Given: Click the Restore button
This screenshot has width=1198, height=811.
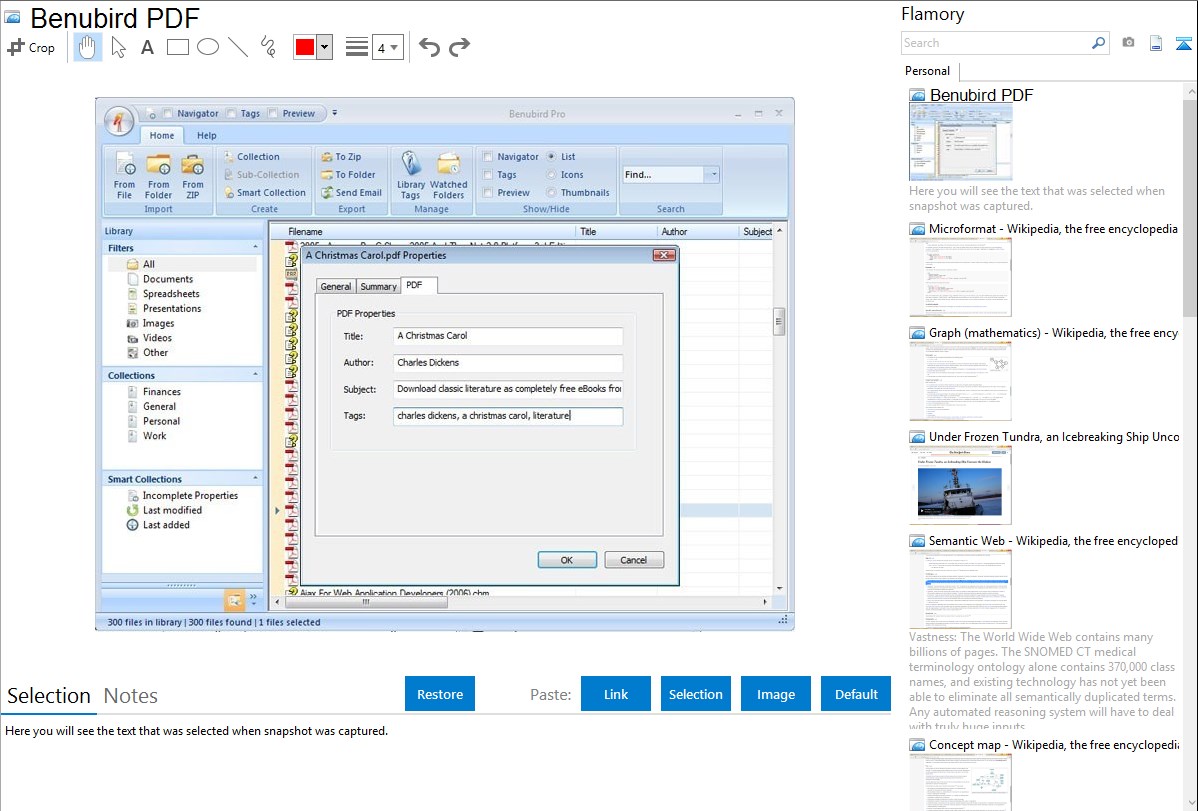Looking at the screenshot, I should [440, 694].
